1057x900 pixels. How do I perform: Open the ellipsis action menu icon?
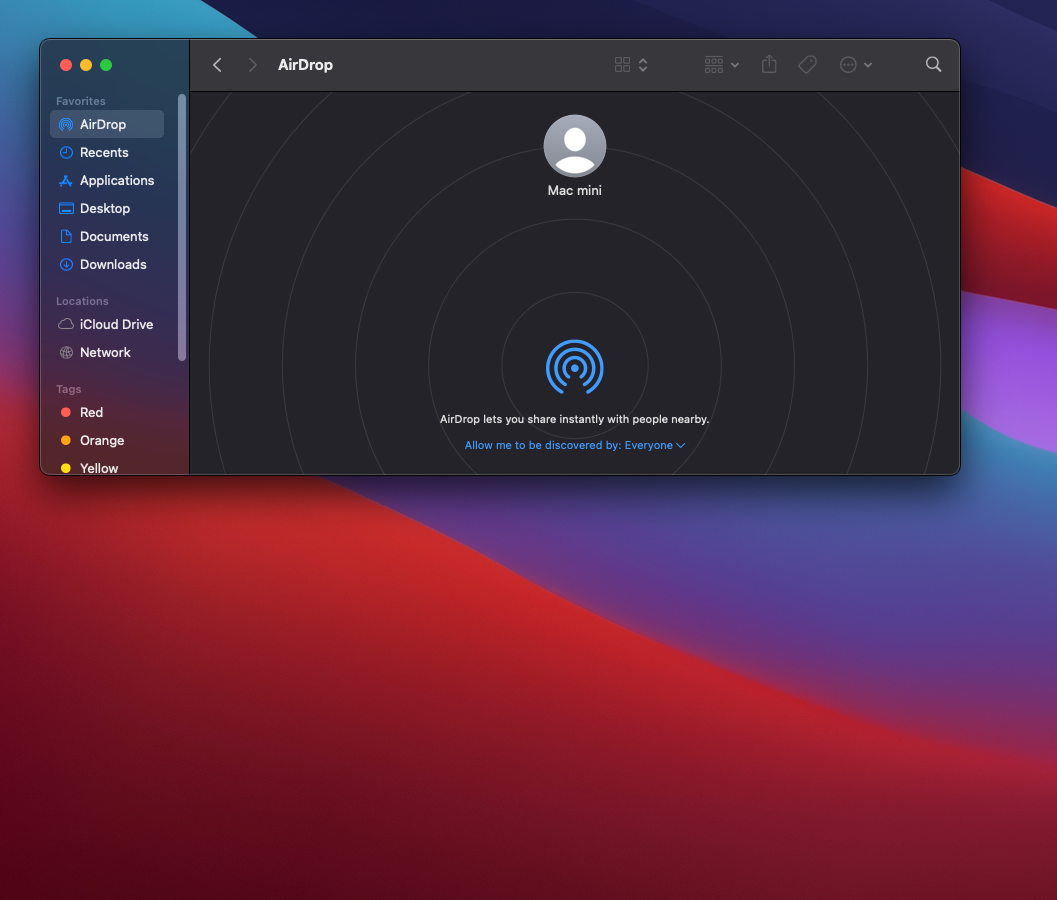pyautogui.click(x=848, y=65)
